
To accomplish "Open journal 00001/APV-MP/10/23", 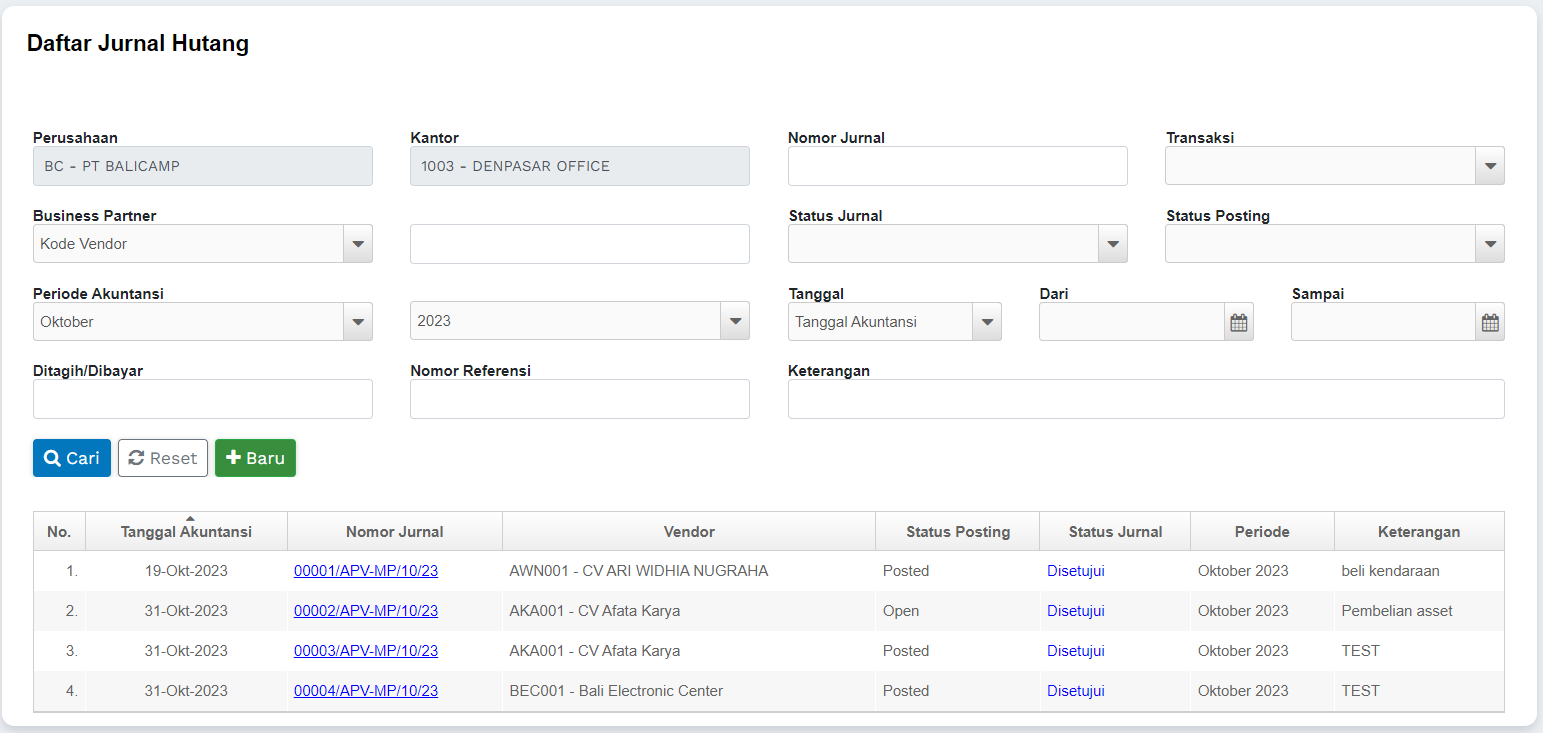I will [x=366, y=571].
